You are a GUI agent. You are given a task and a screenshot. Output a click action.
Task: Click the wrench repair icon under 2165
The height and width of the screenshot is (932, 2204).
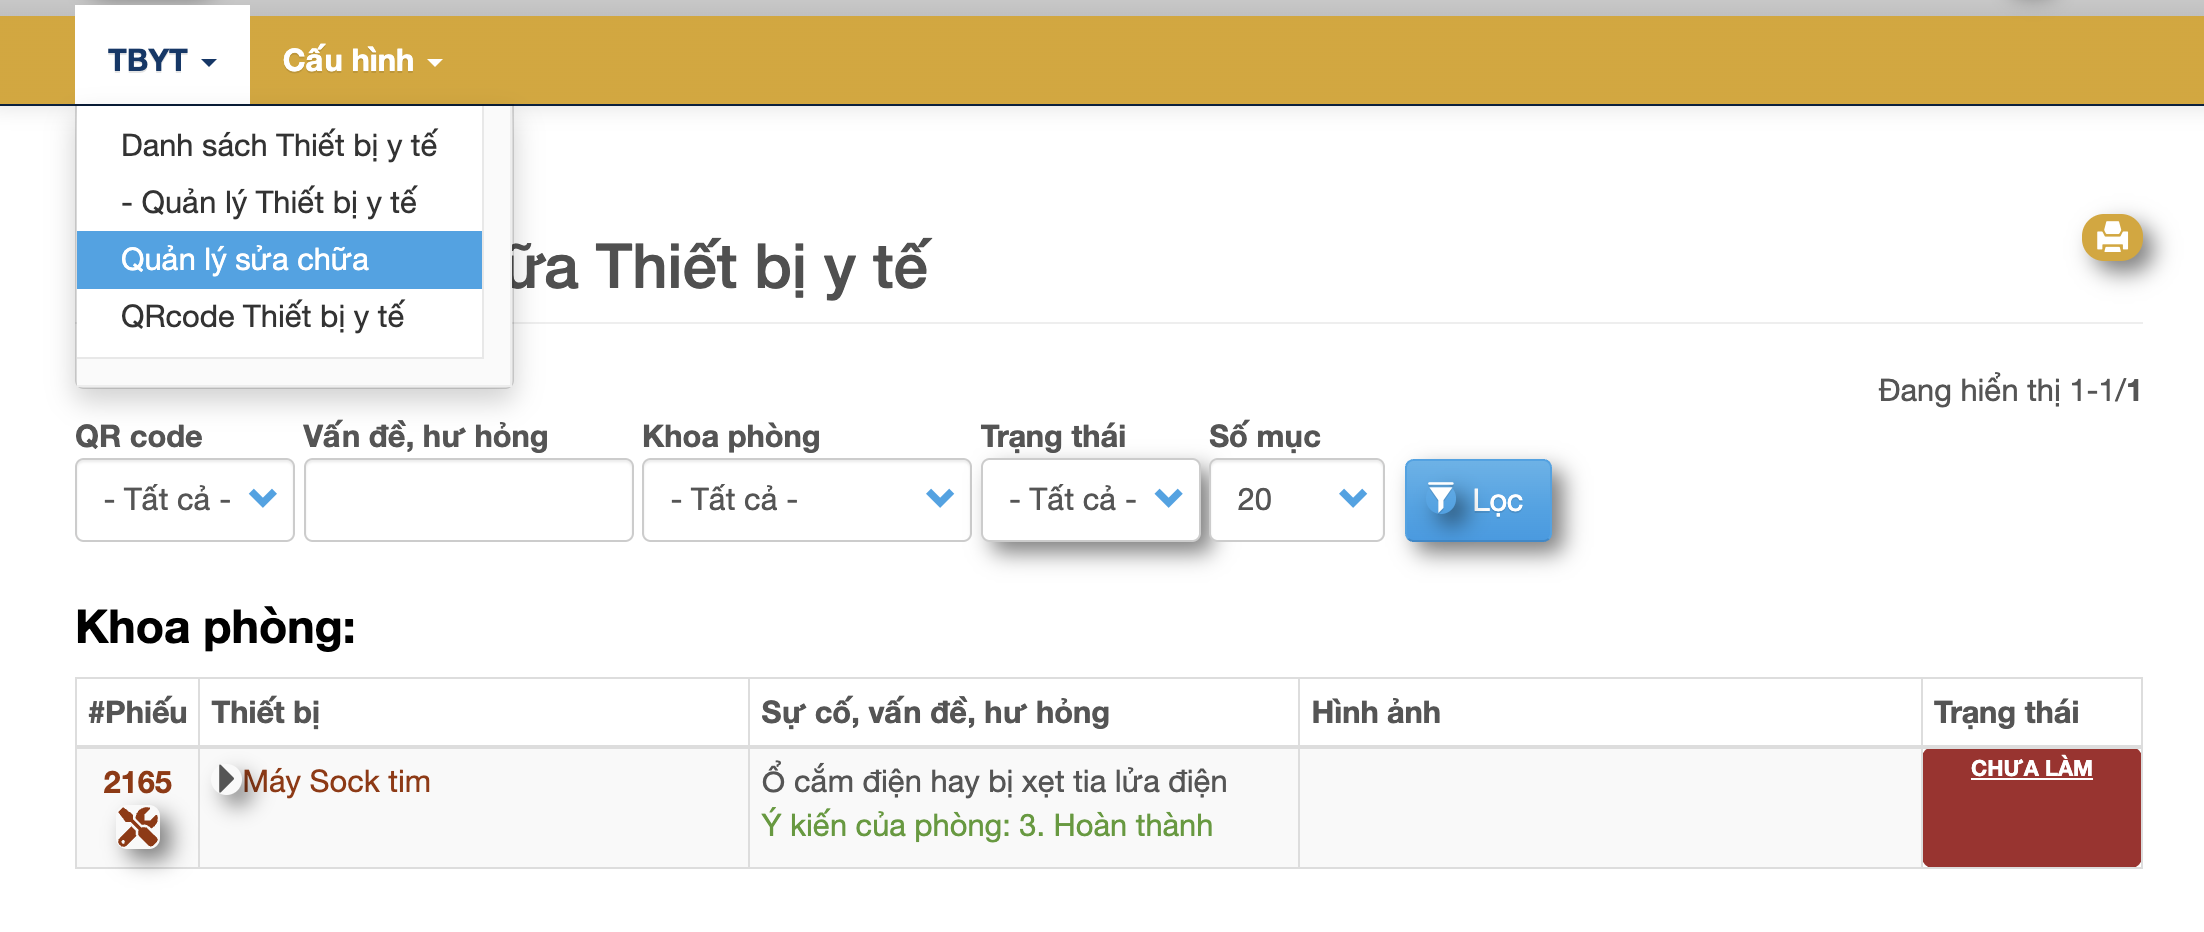[x=138, y=827]
